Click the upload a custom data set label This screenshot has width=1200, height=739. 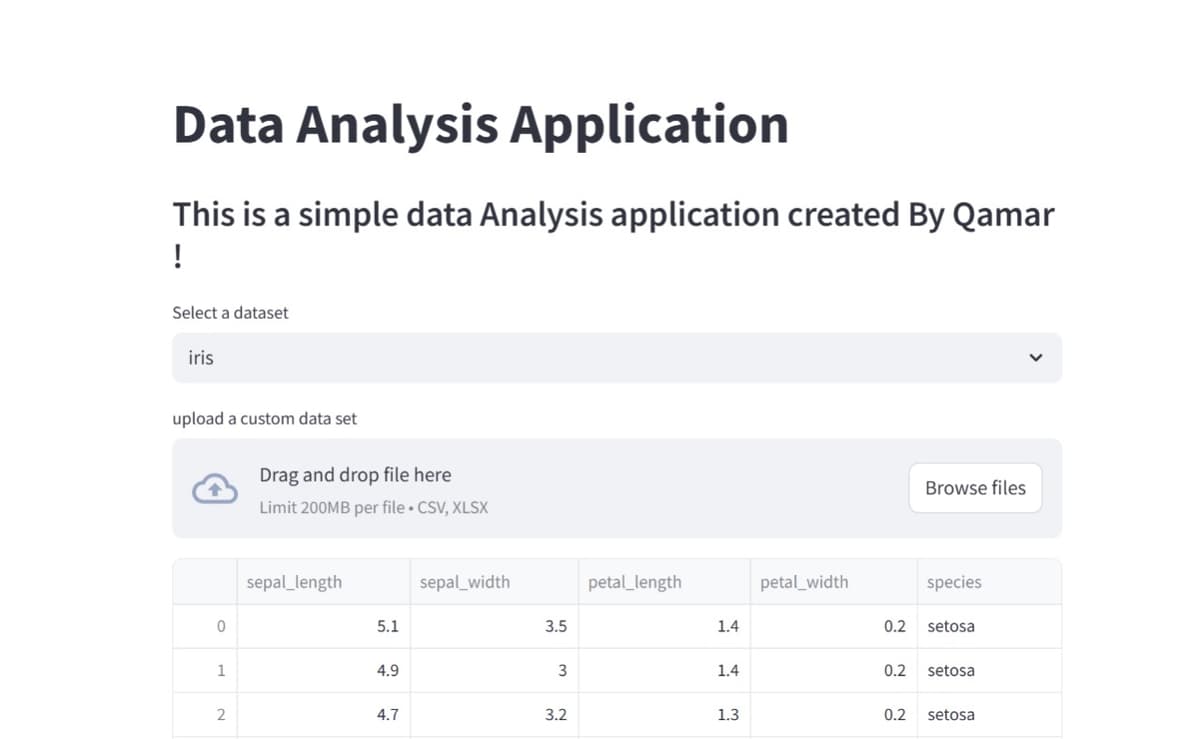(265, 418)
